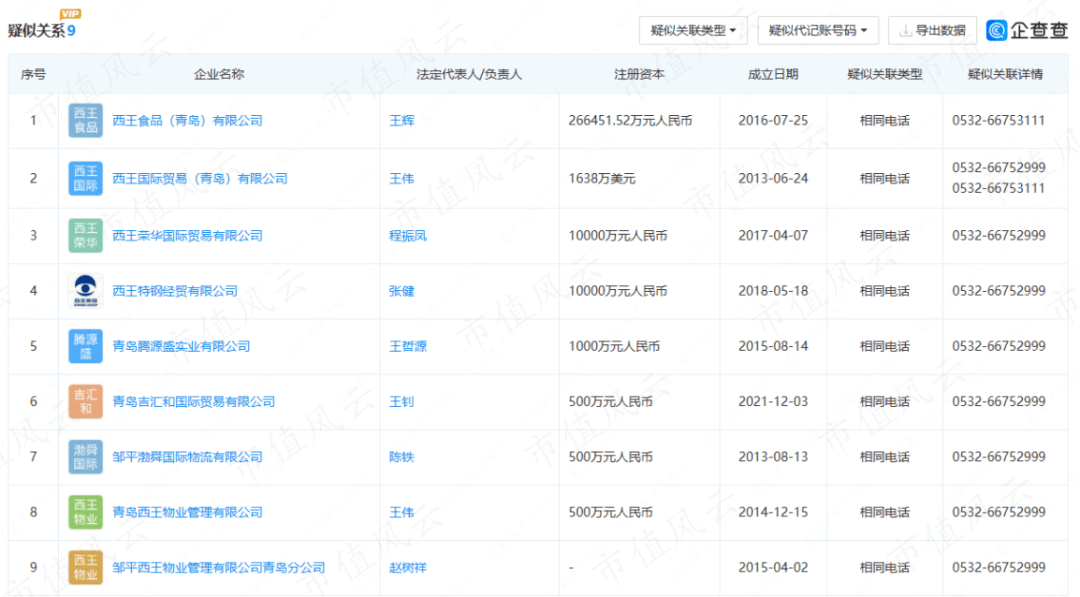View legal representative 程振凤 profile
1080x597 pixels.
pyautogui.click(x=407, y=236)
